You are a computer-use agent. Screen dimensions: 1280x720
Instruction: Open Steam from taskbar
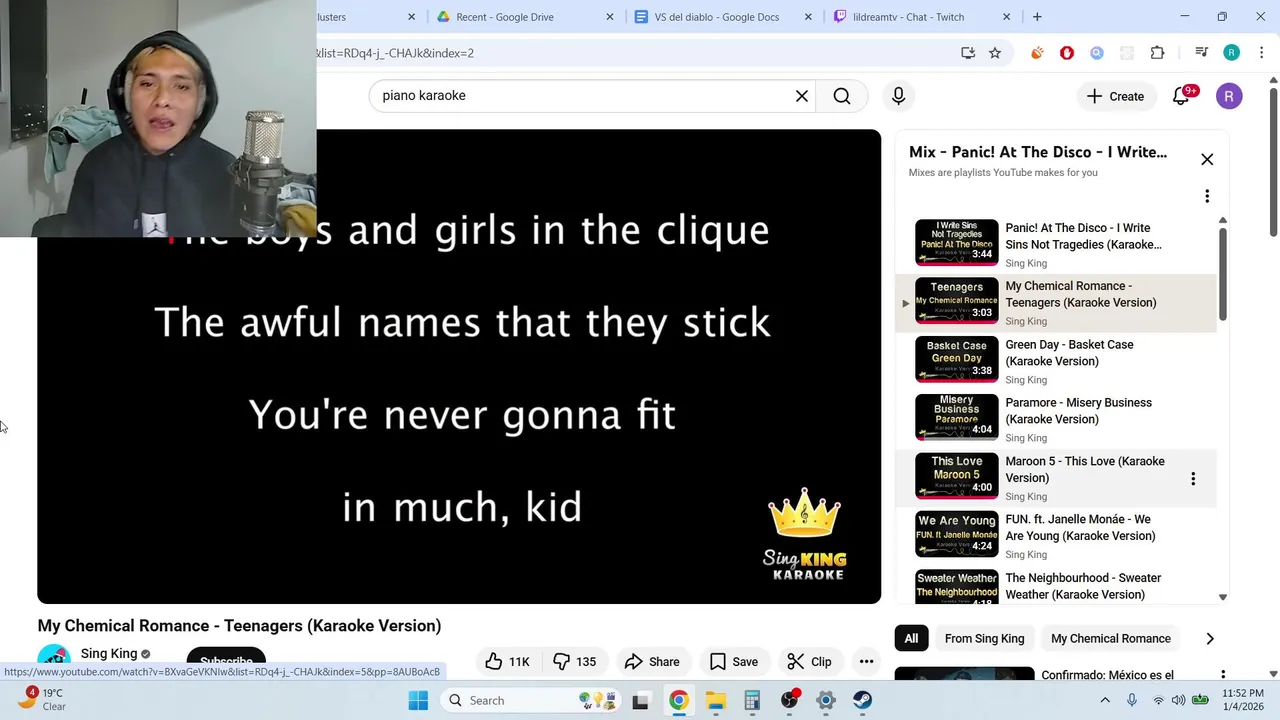(x=862, y=700)
